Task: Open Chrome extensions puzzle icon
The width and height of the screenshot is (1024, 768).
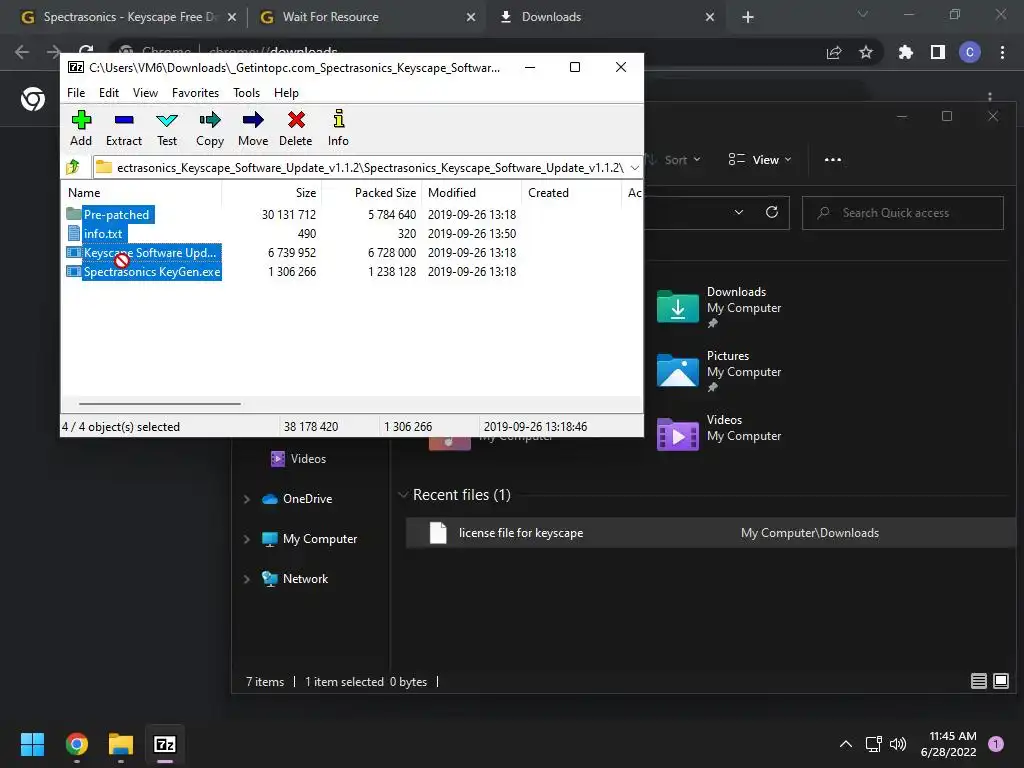Action: coord(906,52)
